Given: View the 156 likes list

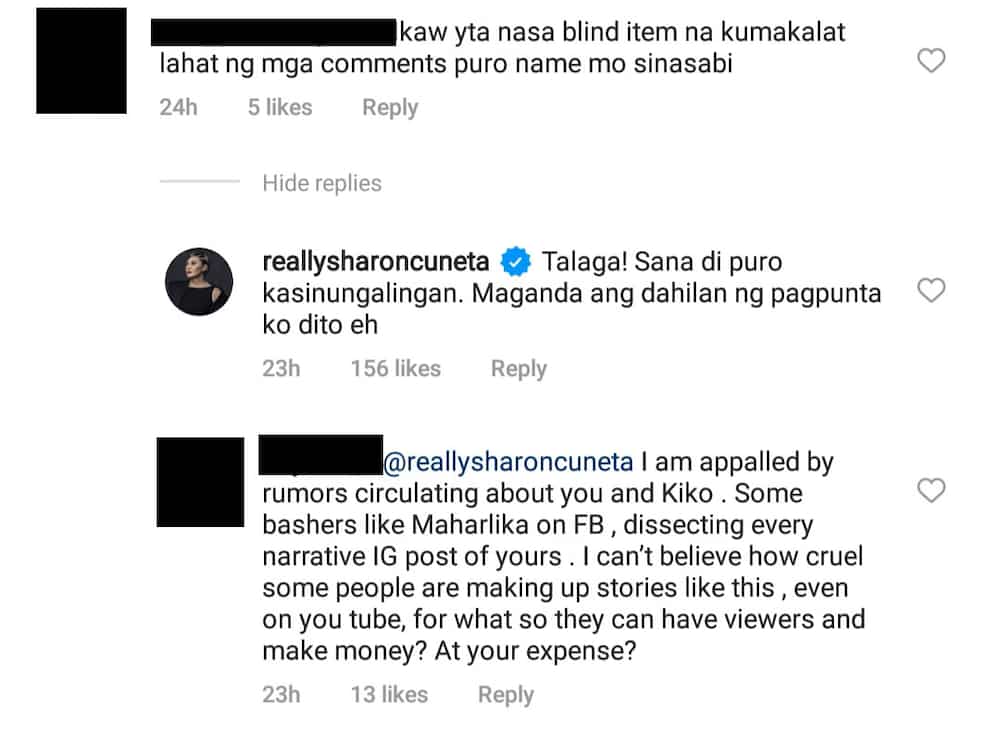Looking at the screenshot, I should click(395, 369).
